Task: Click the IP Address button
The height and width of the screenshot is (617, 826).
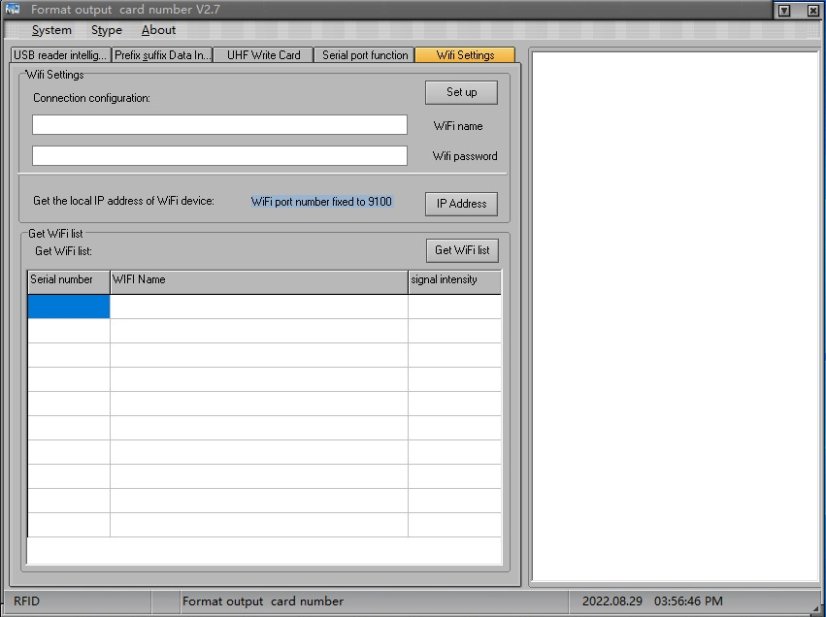Action: pos(461,203)
